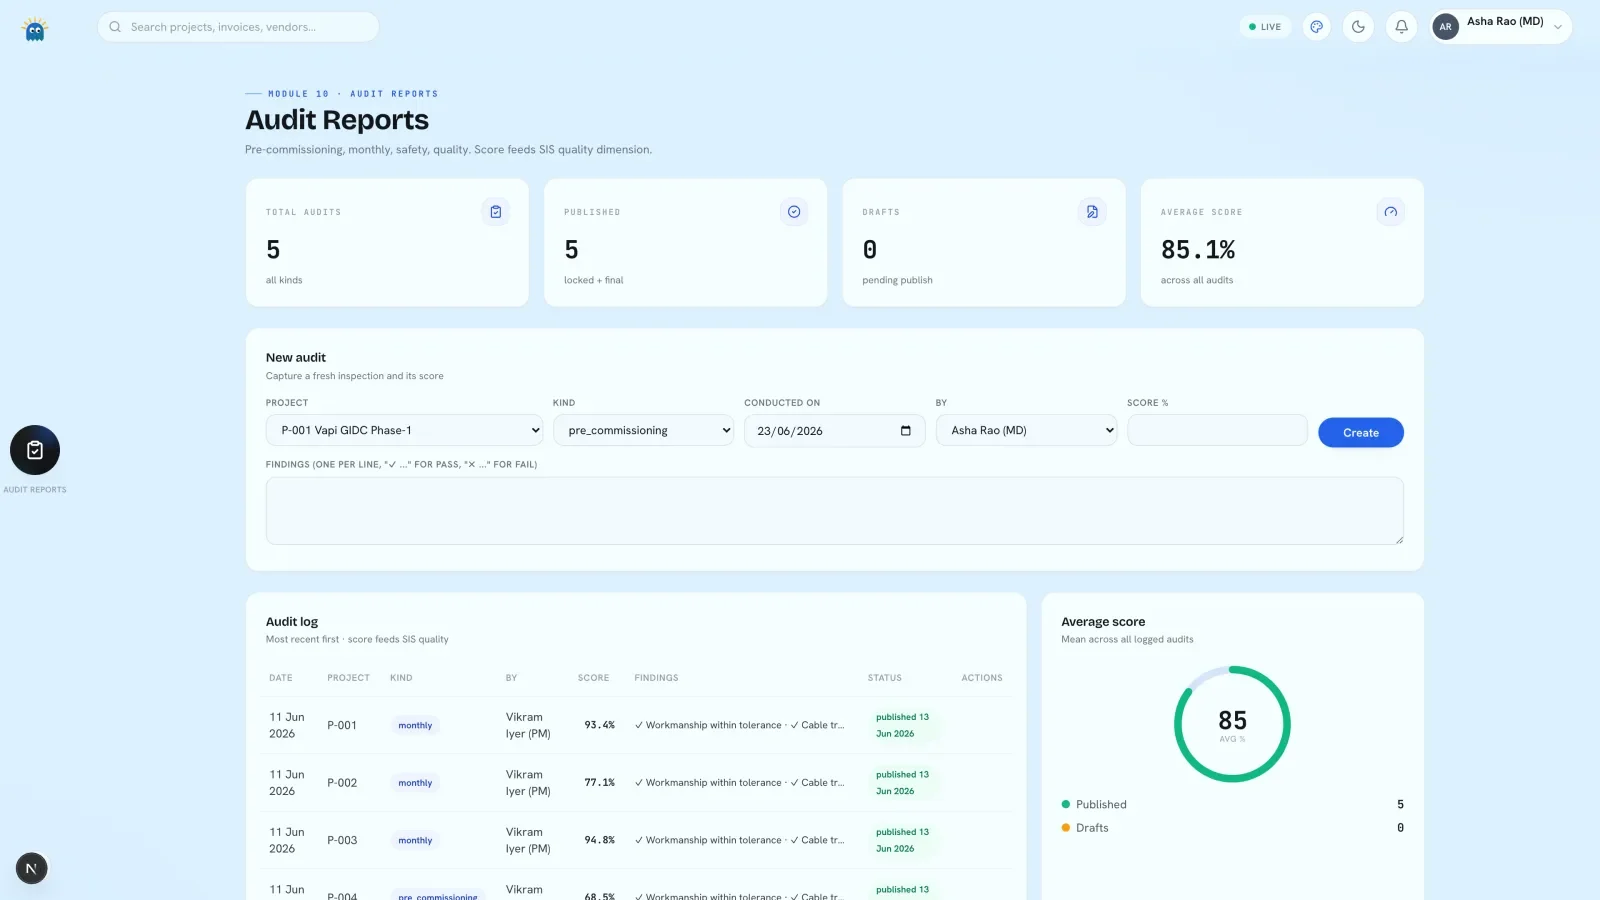
Task: Click the Total Audits clipboard icon
Action: [x=496, y=212]
